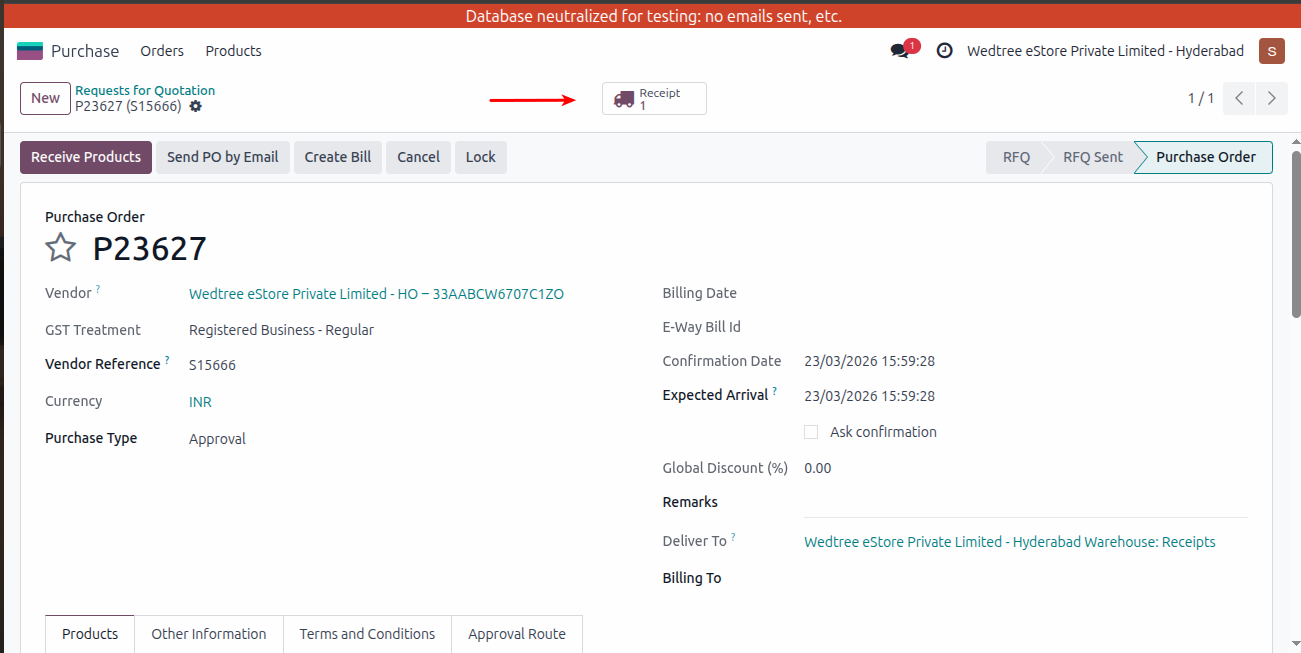Mark P23627 as favorite with star
The width and height of the screenshot is (1301, 653).
coord(61,248)
